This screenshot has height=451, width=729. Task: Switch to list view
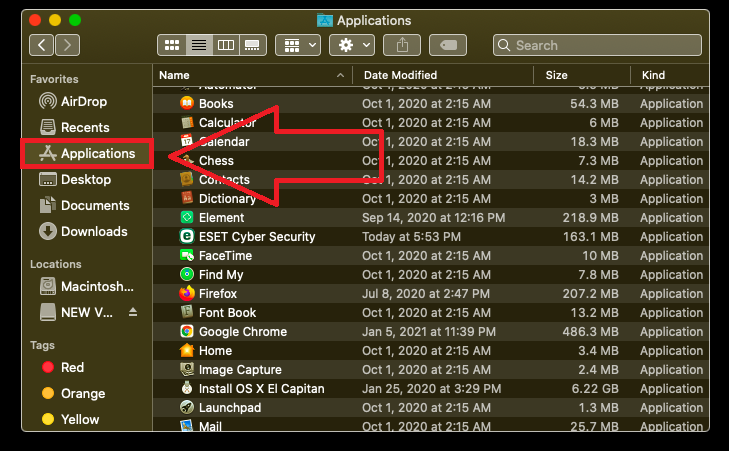[x=199, y=45]
